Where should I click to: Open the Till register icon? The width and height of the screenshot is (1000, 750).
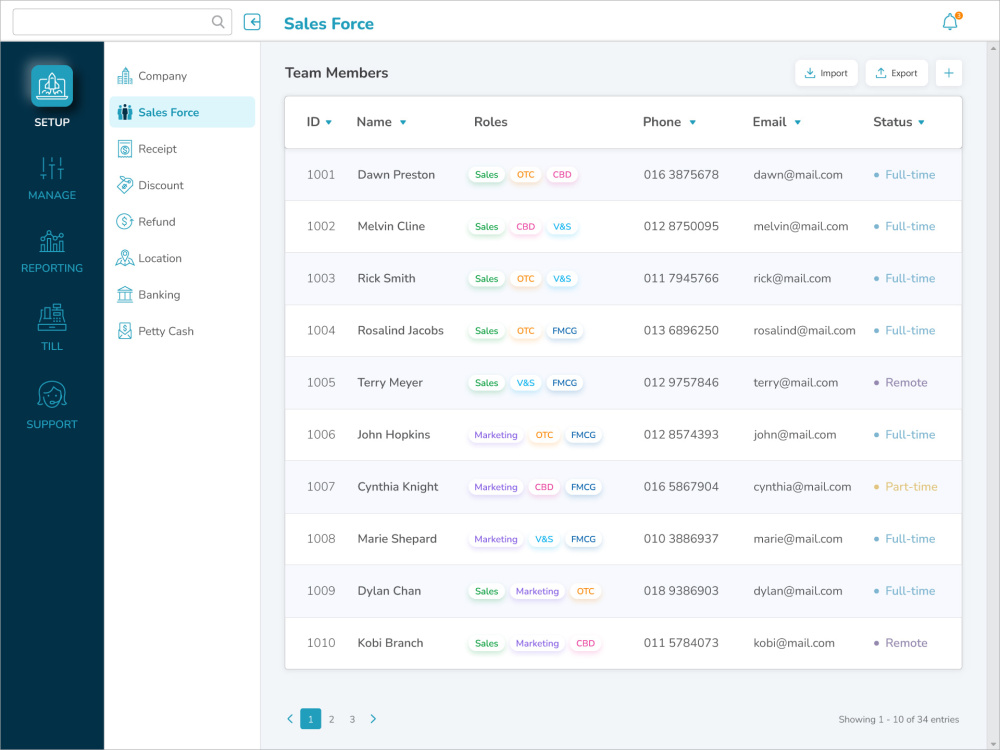51,318
